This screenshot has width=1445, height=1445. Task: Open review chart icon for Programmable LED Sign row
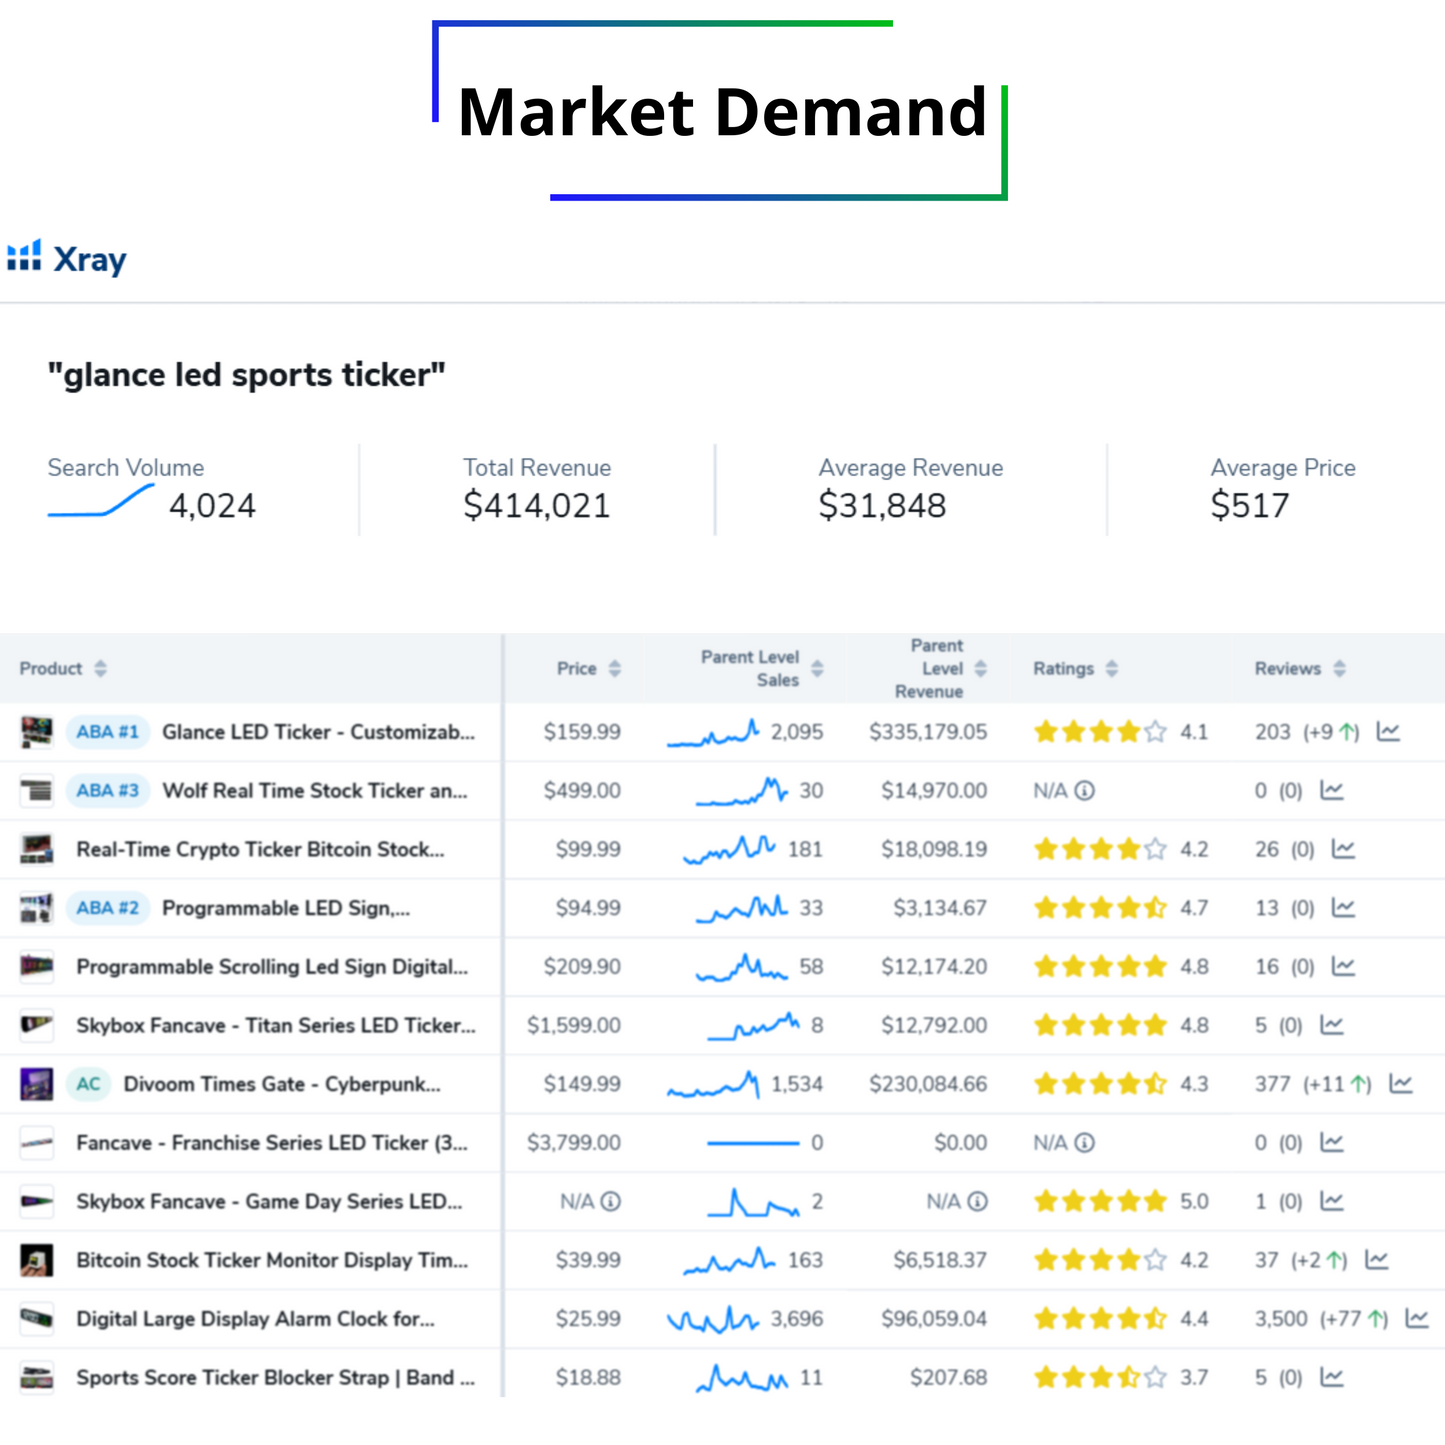coord(1343,908)
